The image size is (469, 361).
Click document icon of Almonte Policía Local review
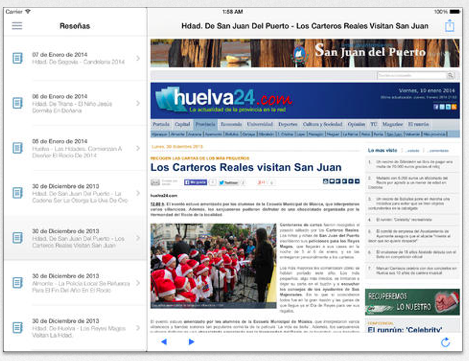click(x=18, y=283)
